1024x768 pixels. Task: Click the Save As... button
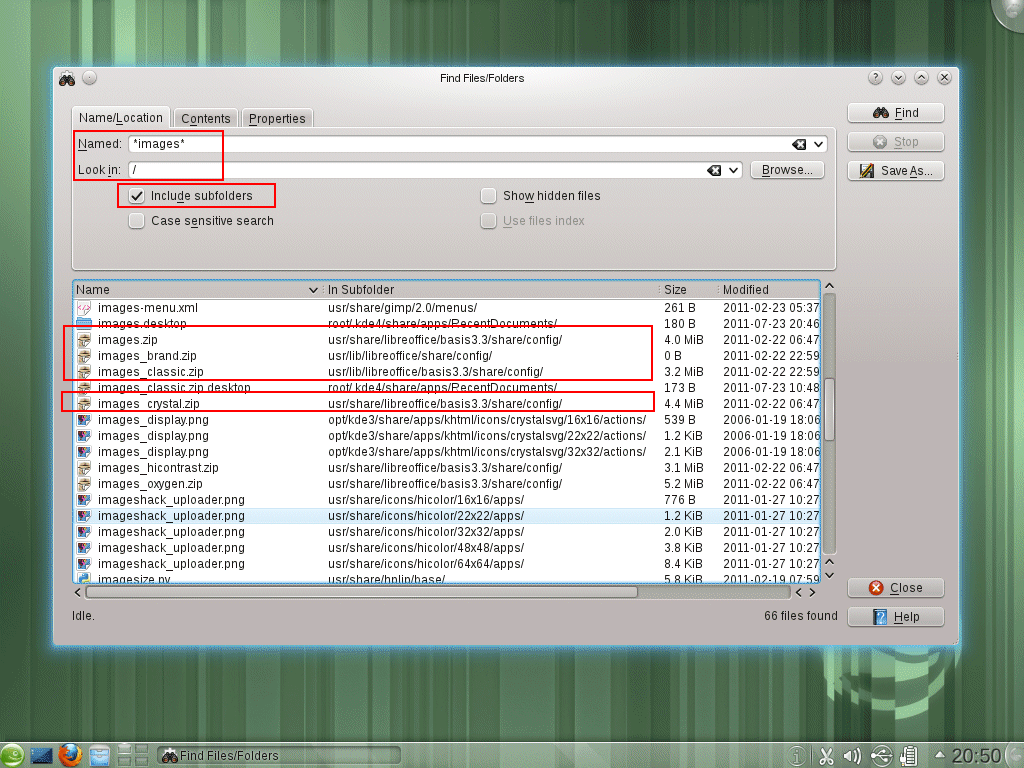point(896,170)
